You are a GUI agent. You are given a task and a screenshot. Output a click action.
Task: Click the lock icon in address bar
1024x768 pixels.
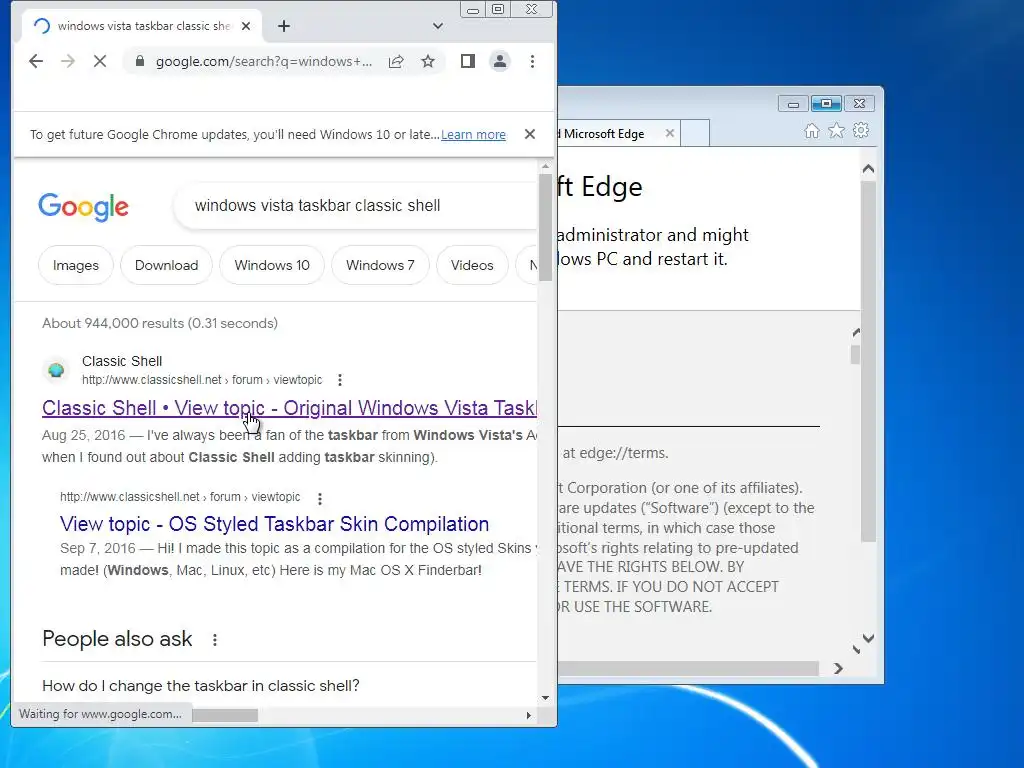(x=139, y=61)
